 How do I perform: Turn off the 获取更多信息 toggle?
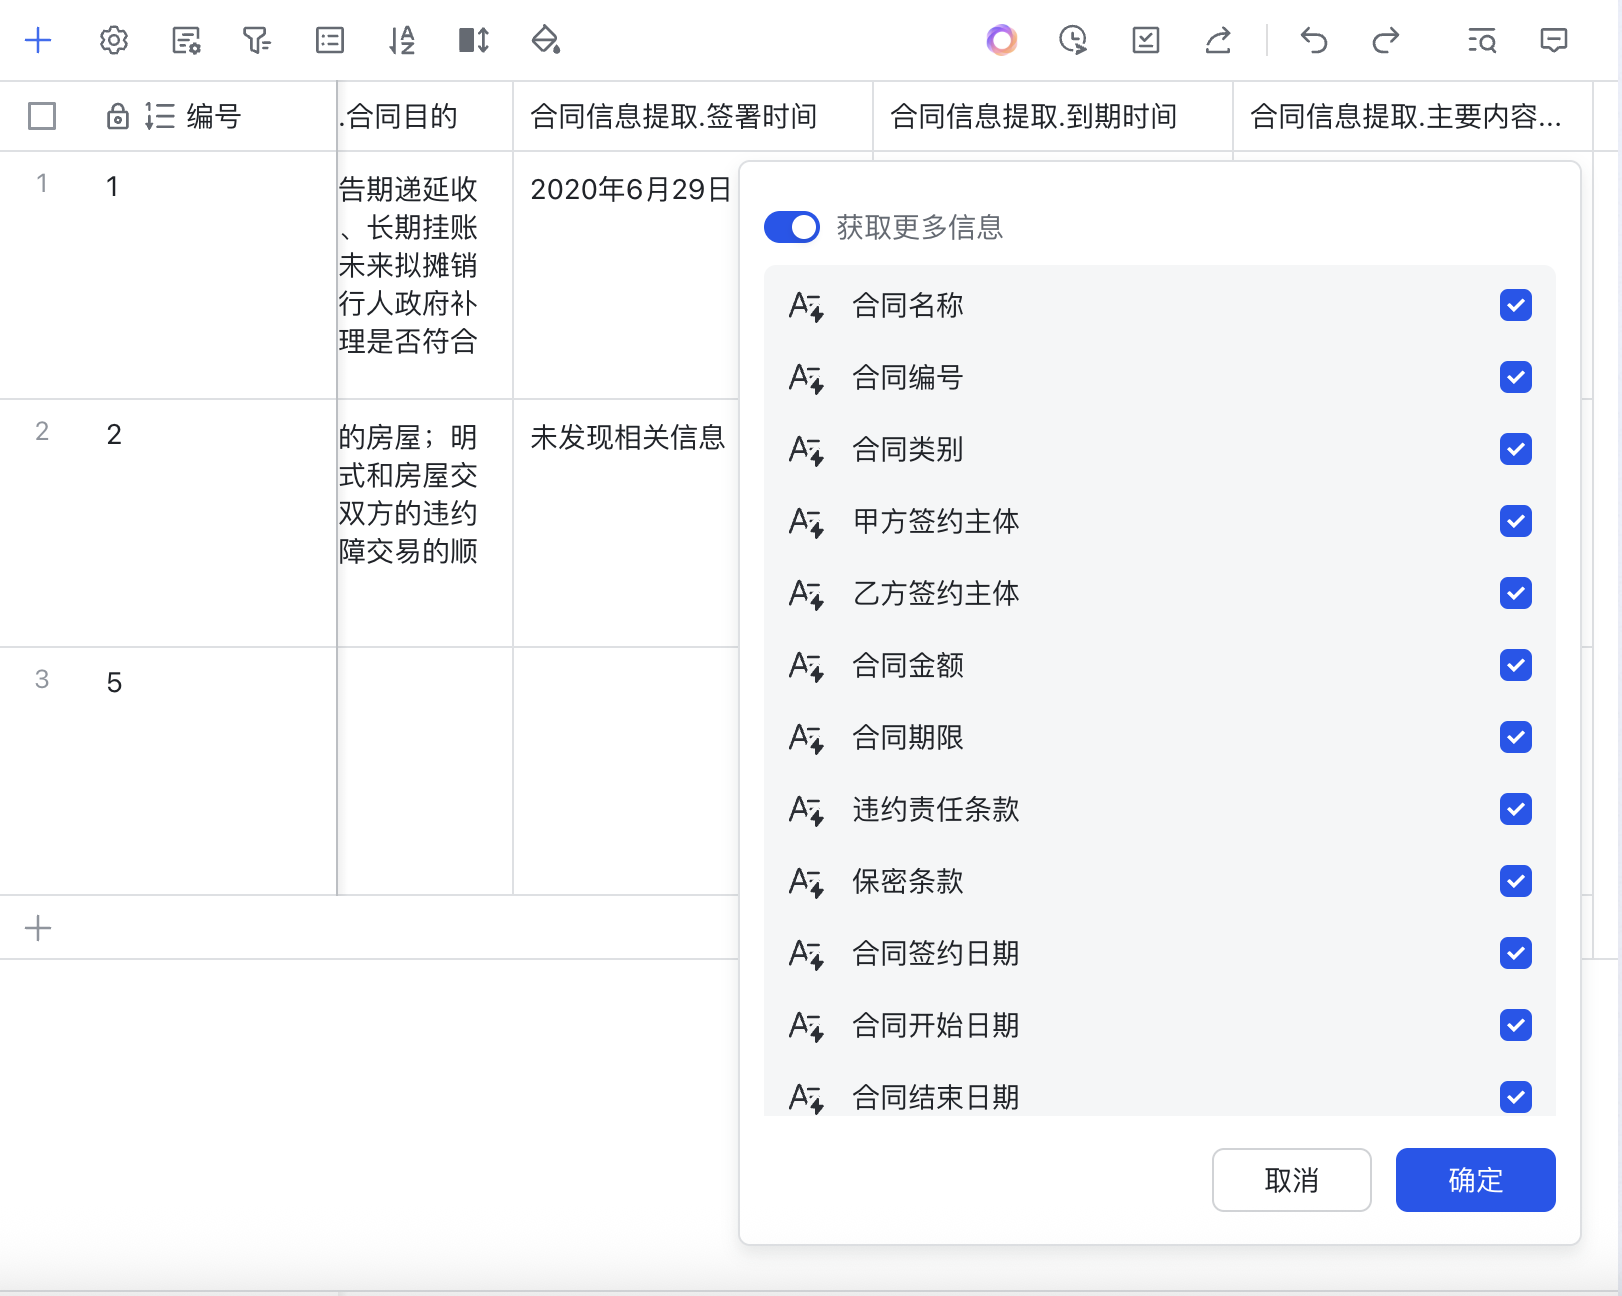click(791, 227)
